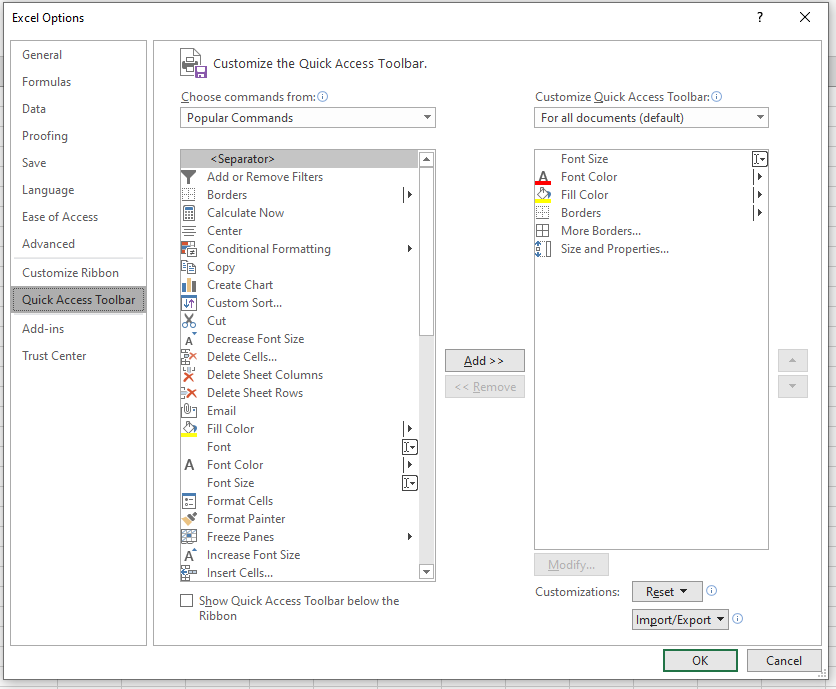Click the Insert Cells icon
The image size is (836, 689).
(189, 573)
